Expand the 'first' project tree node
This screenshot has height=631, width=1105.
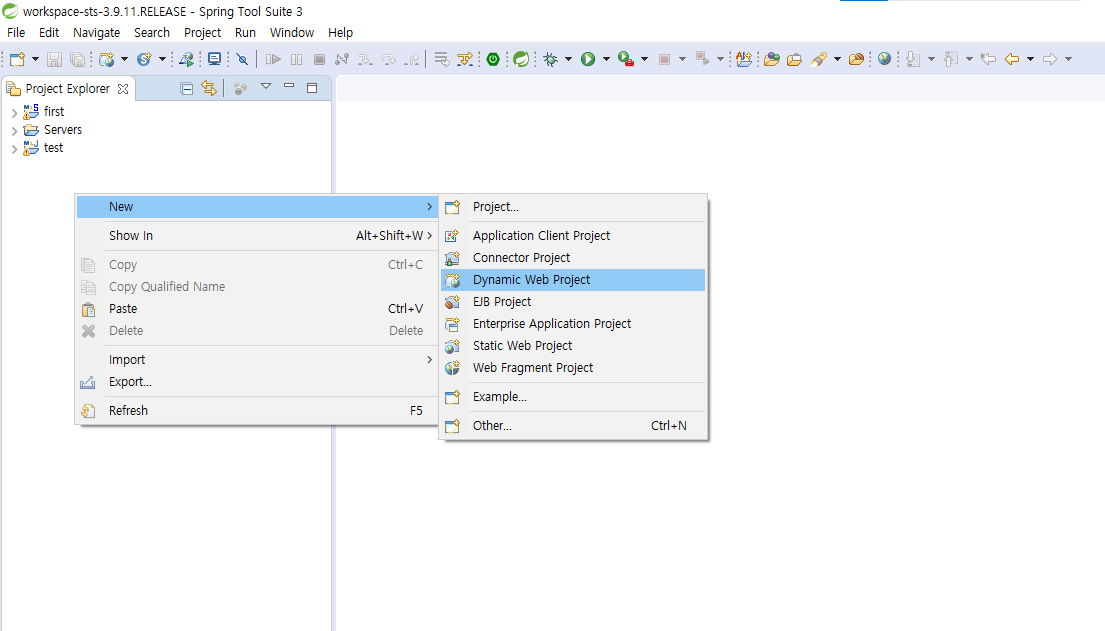(14, 112)
